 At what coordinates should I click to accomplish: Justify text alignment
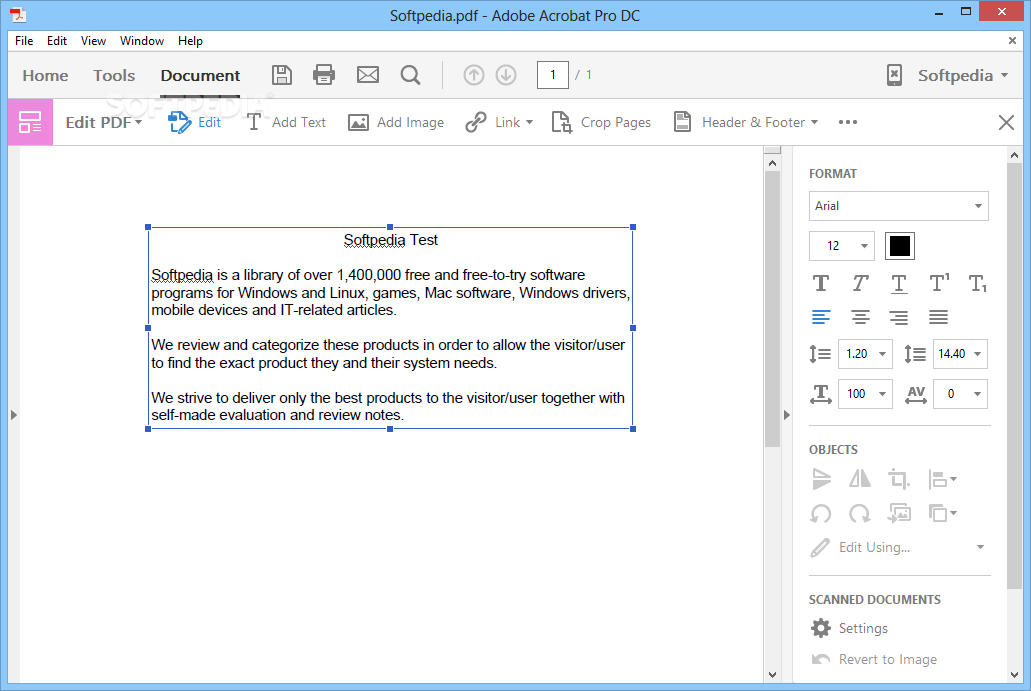[x=938, y=318]
